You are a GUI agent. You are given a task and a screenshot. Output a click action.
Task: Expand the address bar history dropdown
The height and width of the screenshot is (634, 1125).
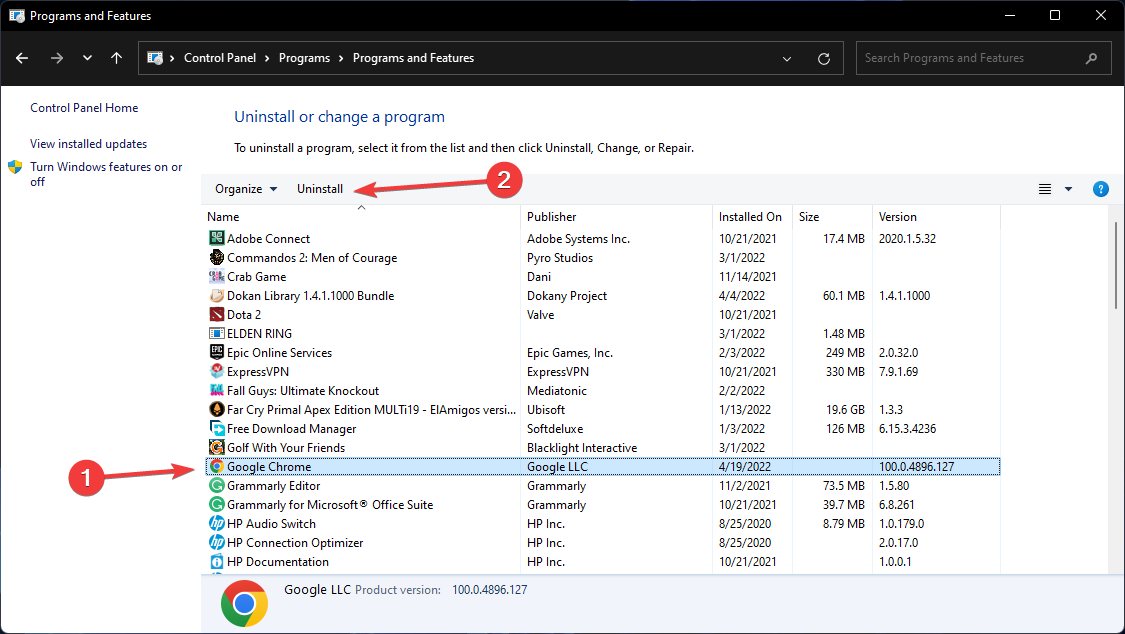coord(787,59)
